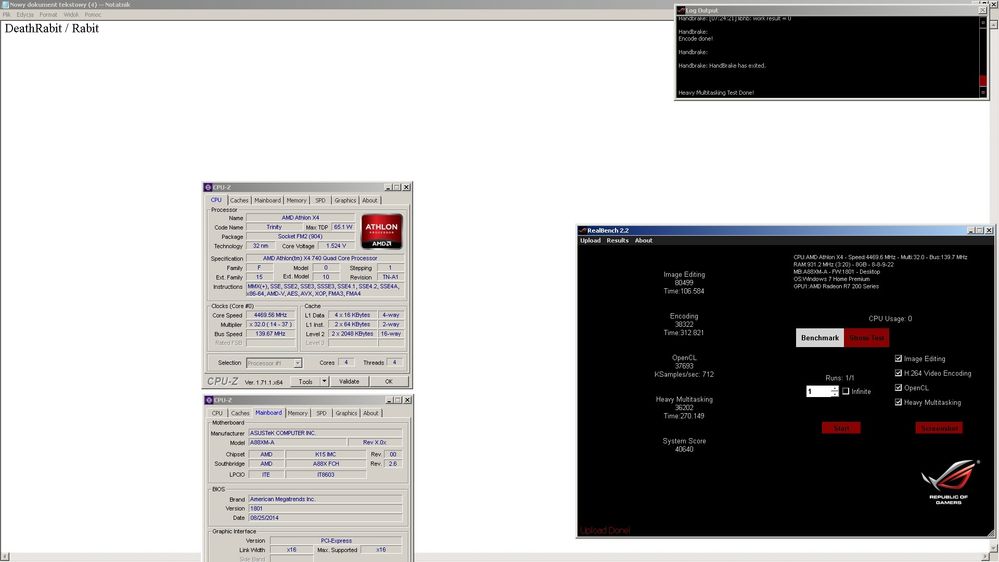
Task: Select the Graphics tab in lower CPU-Z window
Action: pyautogui.click(x=347, y=413)
